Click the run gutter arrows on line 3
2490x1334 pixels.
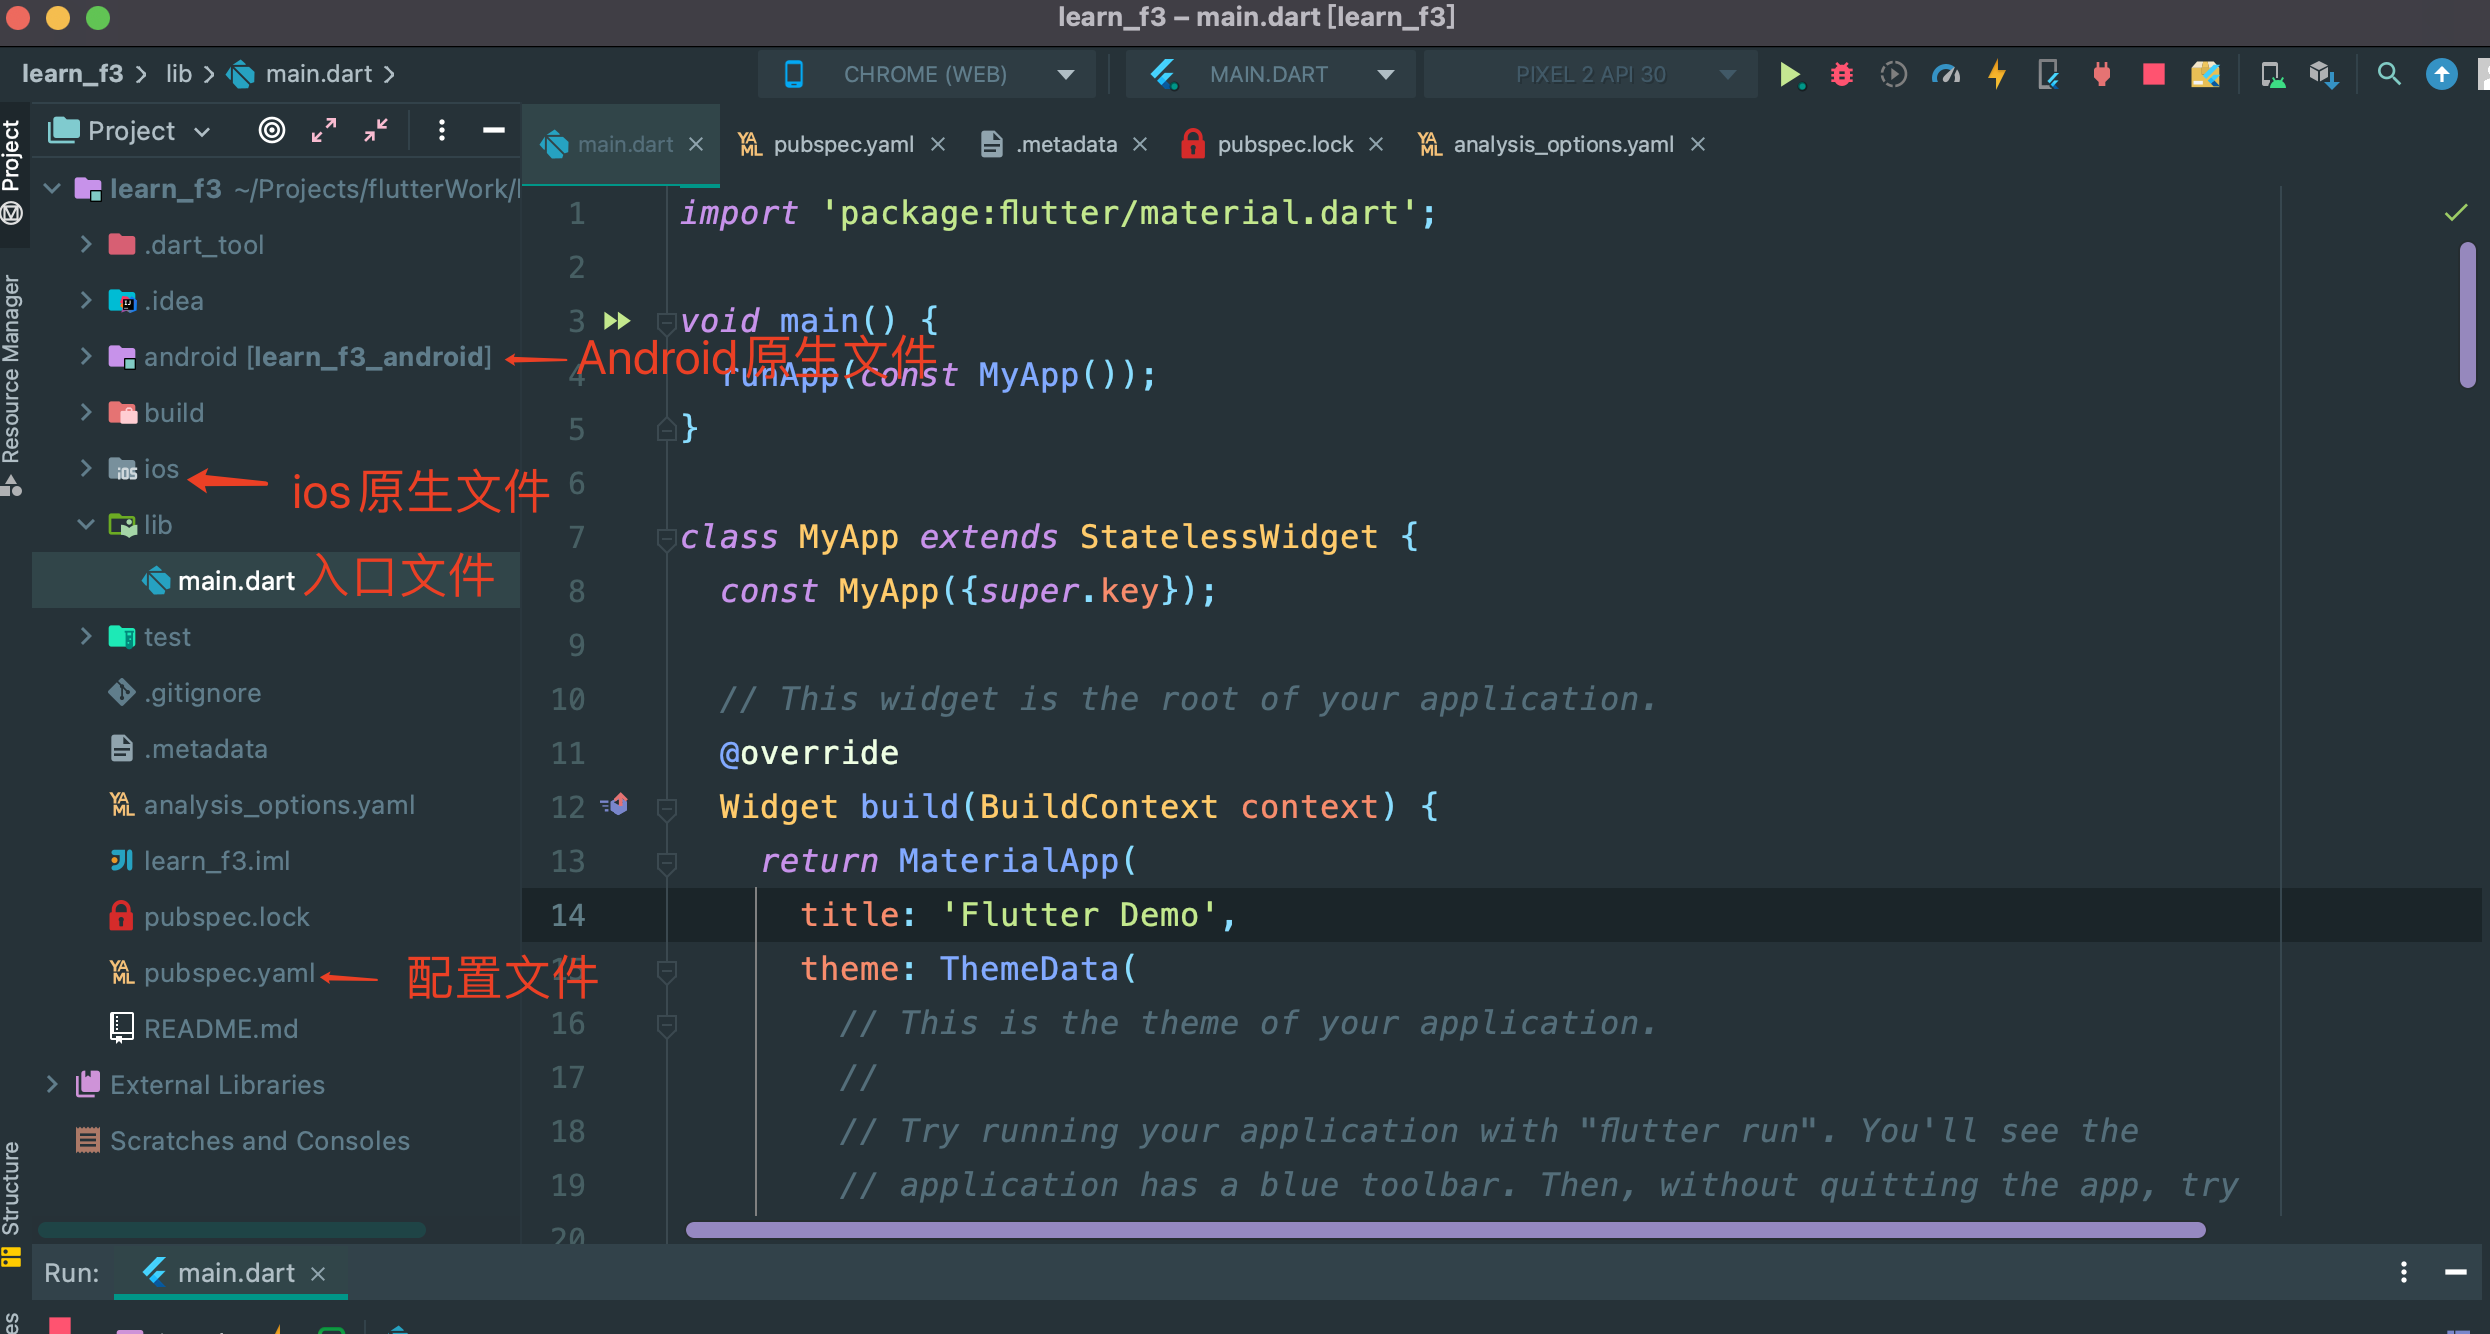click(x=617, y=321)
